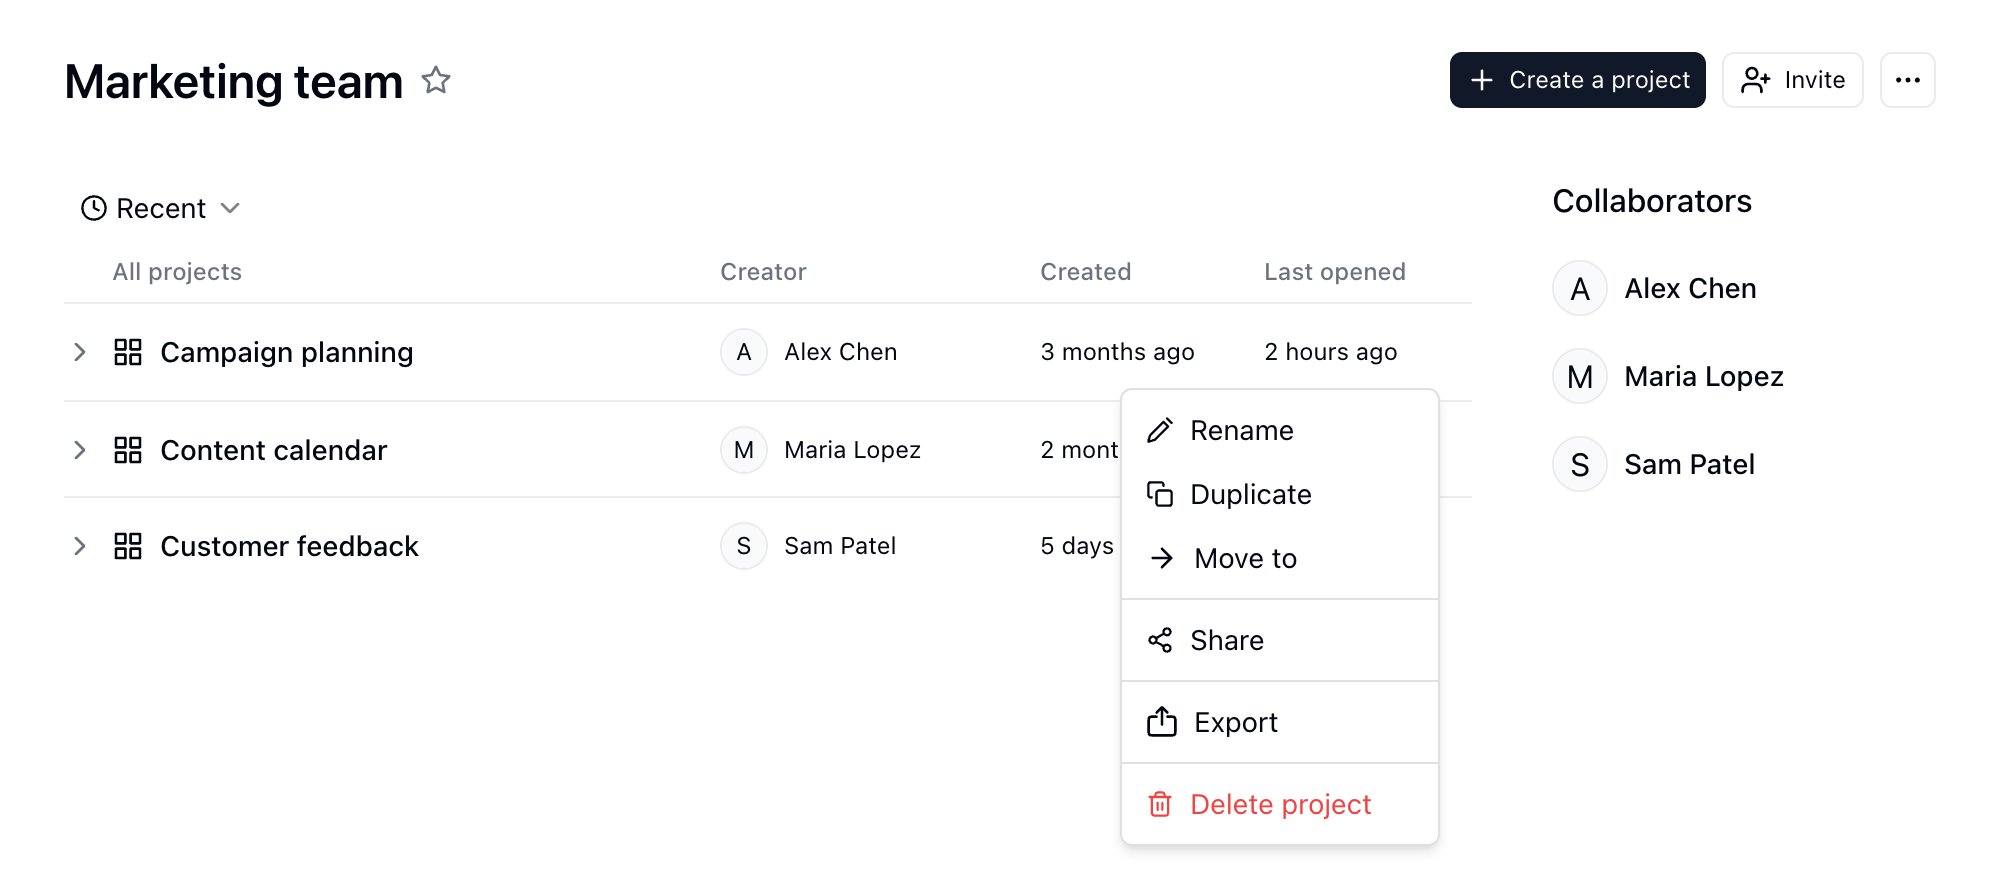
Task: Open the Content calendar project name
Action: (273, 450)
